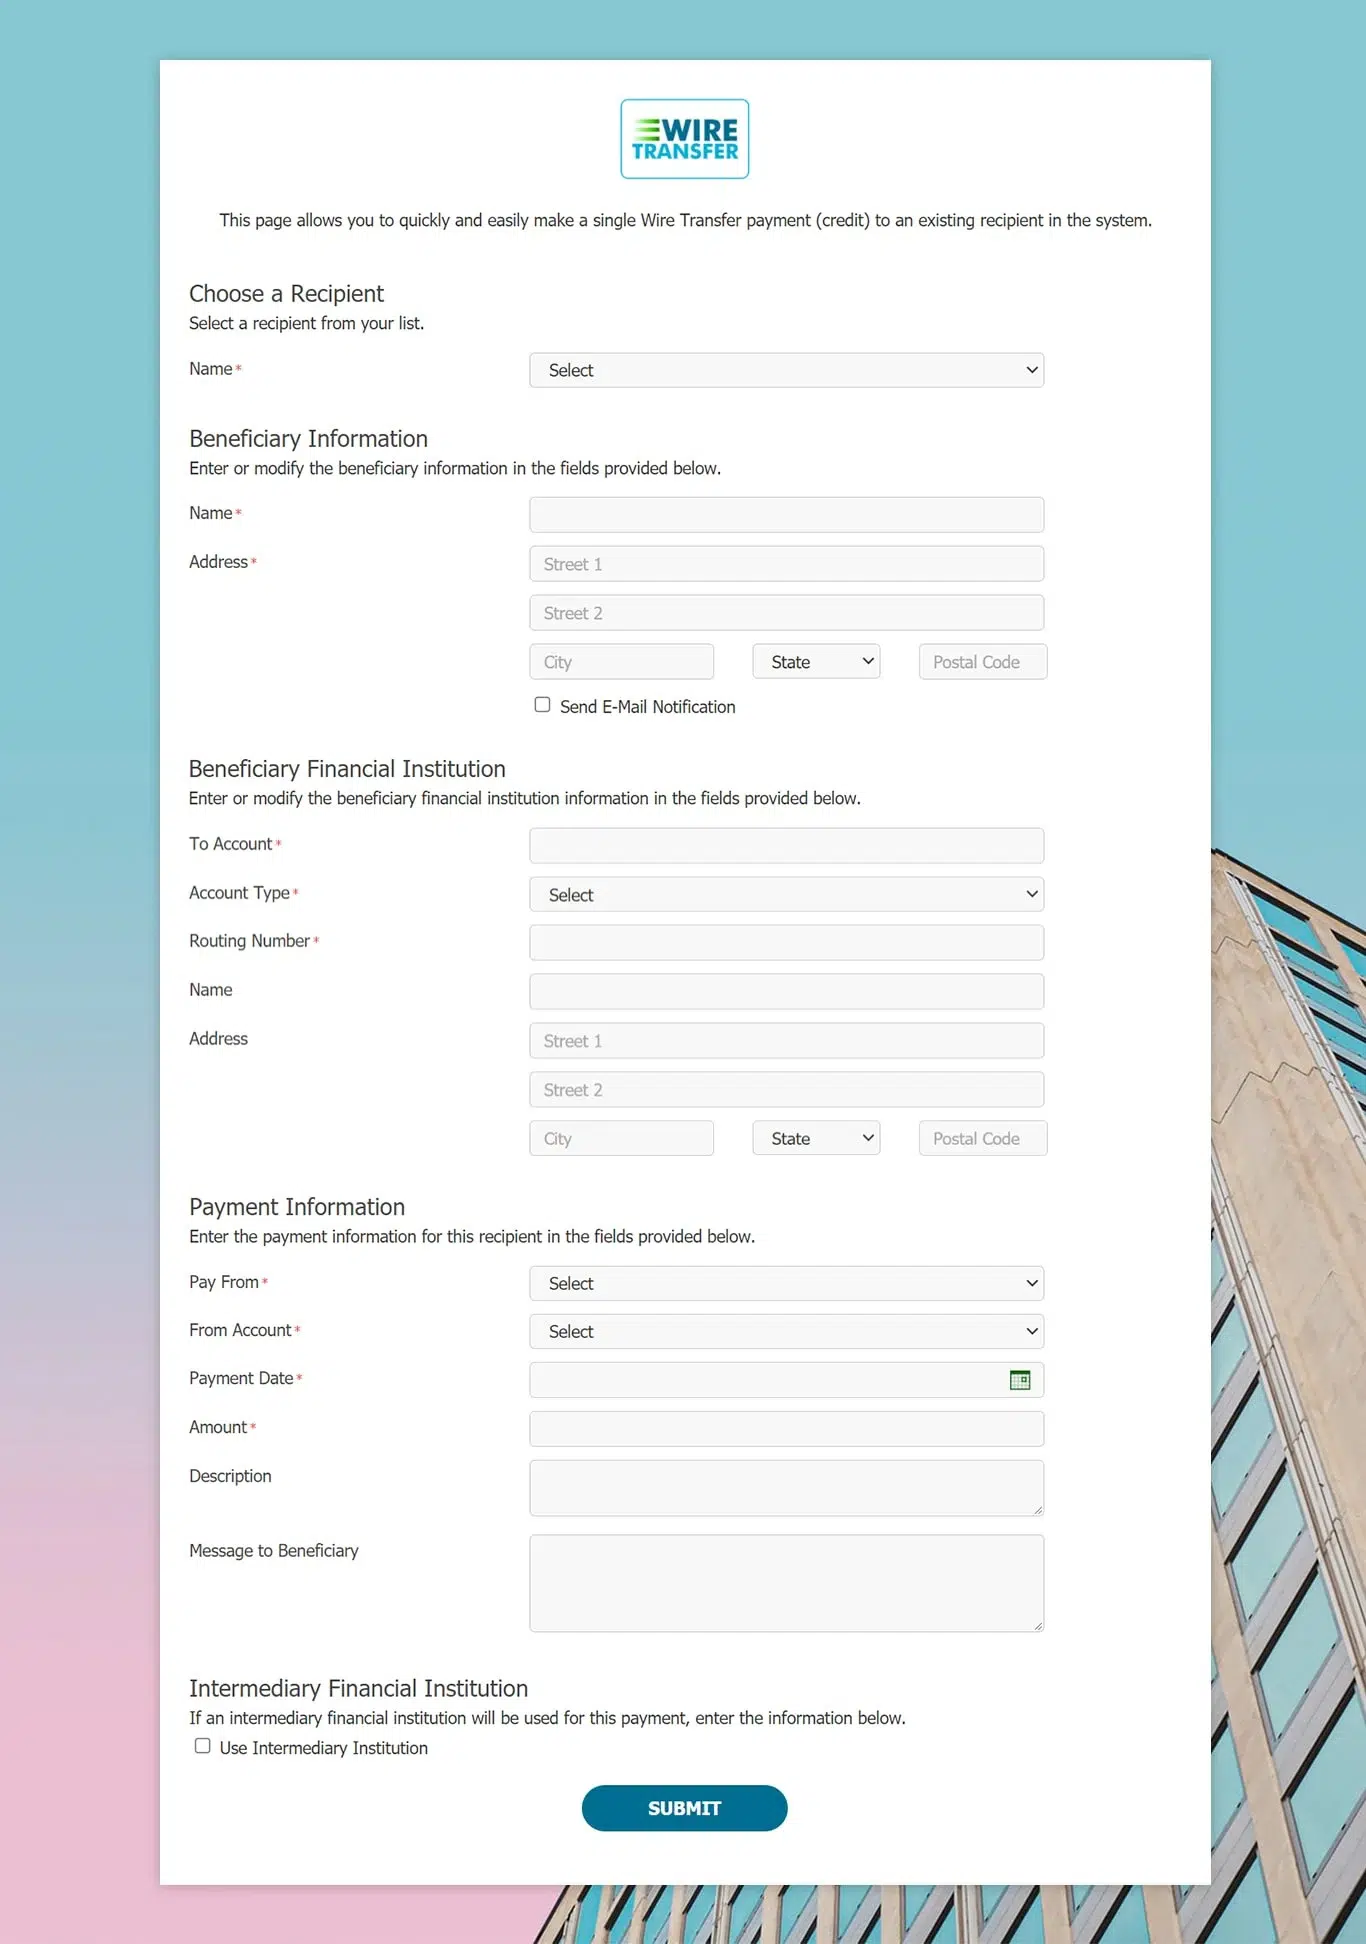Click financial institution City field

(x=621, y=1138)
